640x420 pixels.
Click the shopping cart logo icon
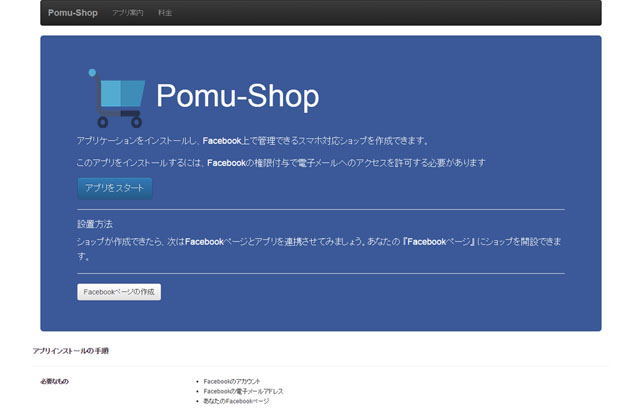click(116, 98)
